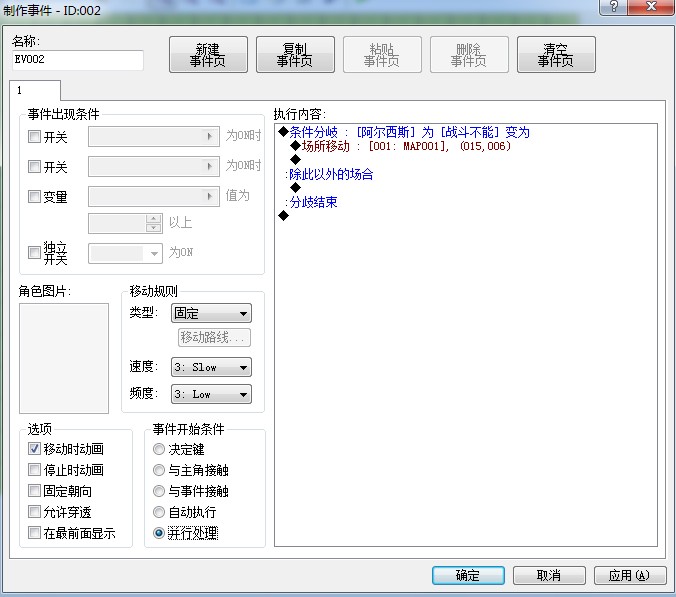Image resolution: width=676 pixels, height=597 pixels.
Task: Click the help question mark icon
Action: 613,6
